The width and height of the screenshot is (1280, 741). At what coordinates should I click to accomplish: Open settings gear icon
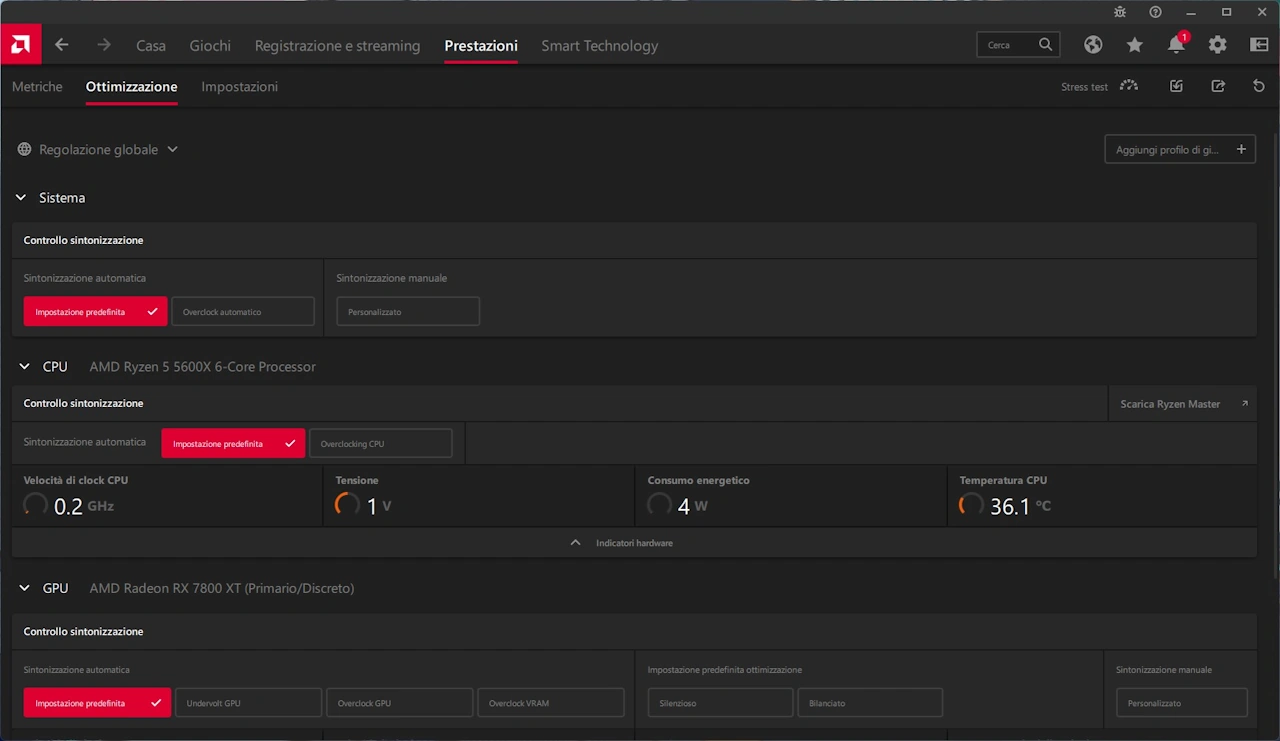tap(1217, 45)
